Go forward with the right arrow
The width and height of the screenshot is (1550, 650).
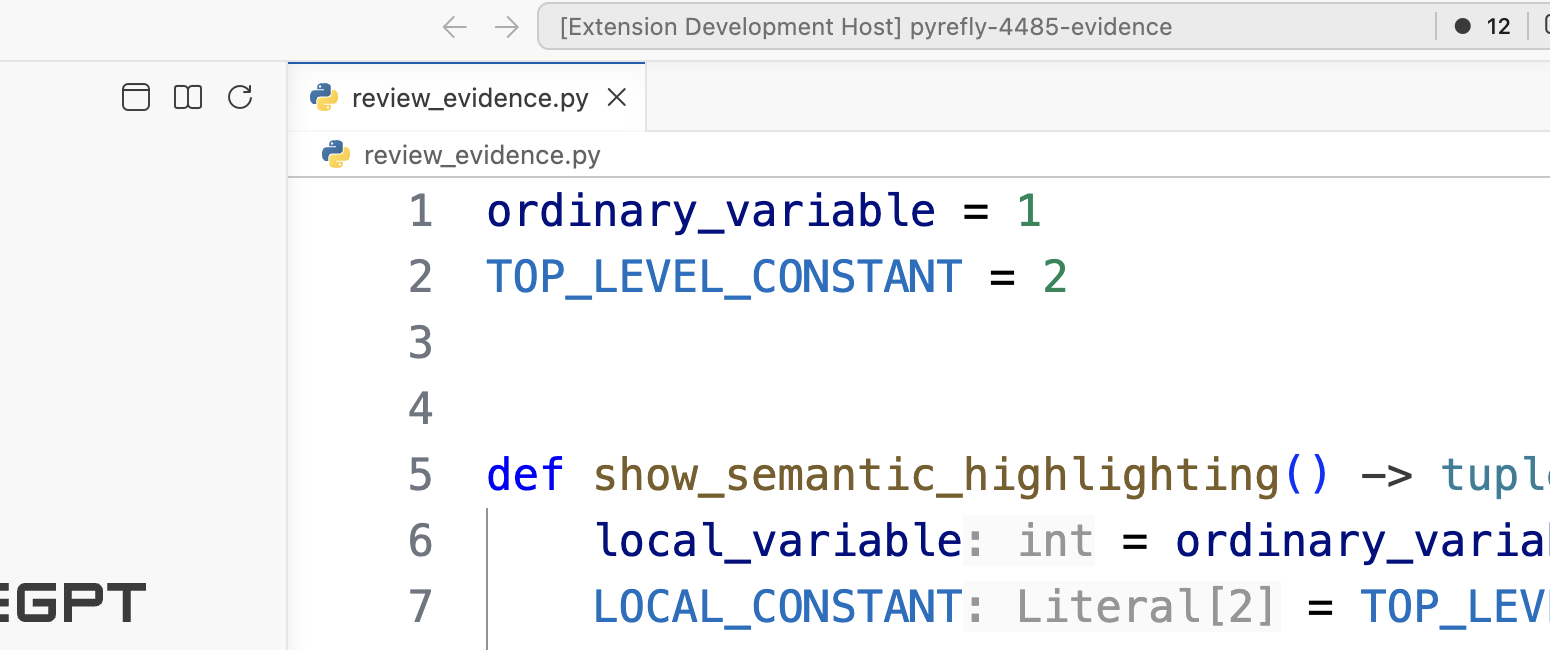[507, 27]
